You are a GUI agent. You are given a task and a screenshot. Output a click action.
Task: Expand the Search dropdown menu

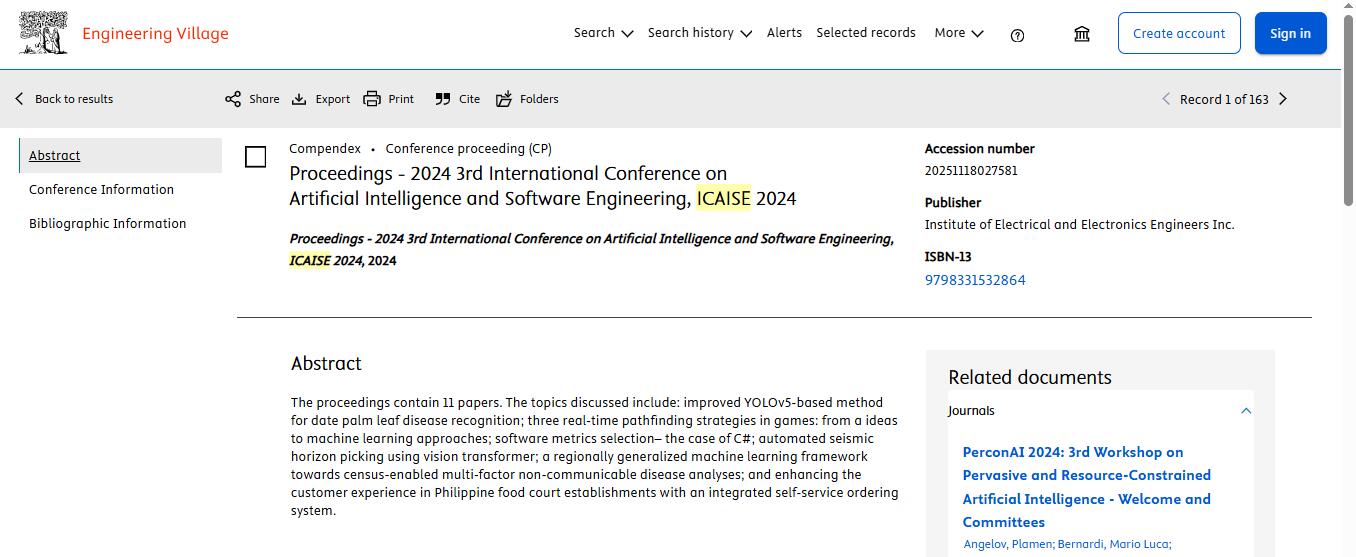tap(603, 33)
